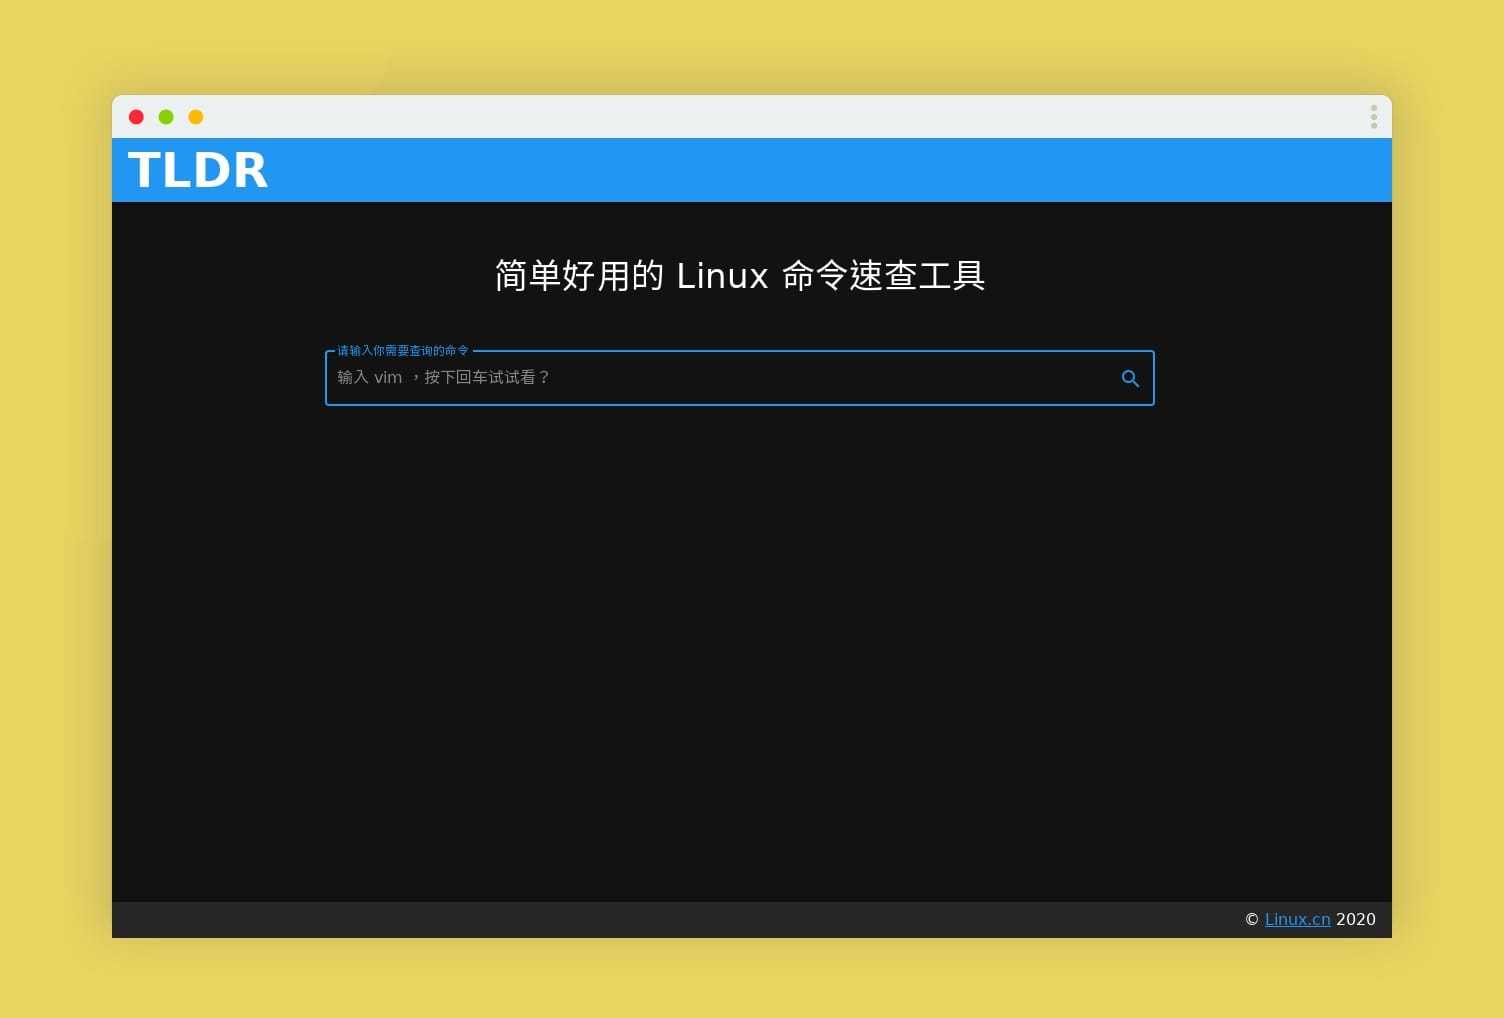Open the Linux.cn link in the footer

[x=1297, y=919]
